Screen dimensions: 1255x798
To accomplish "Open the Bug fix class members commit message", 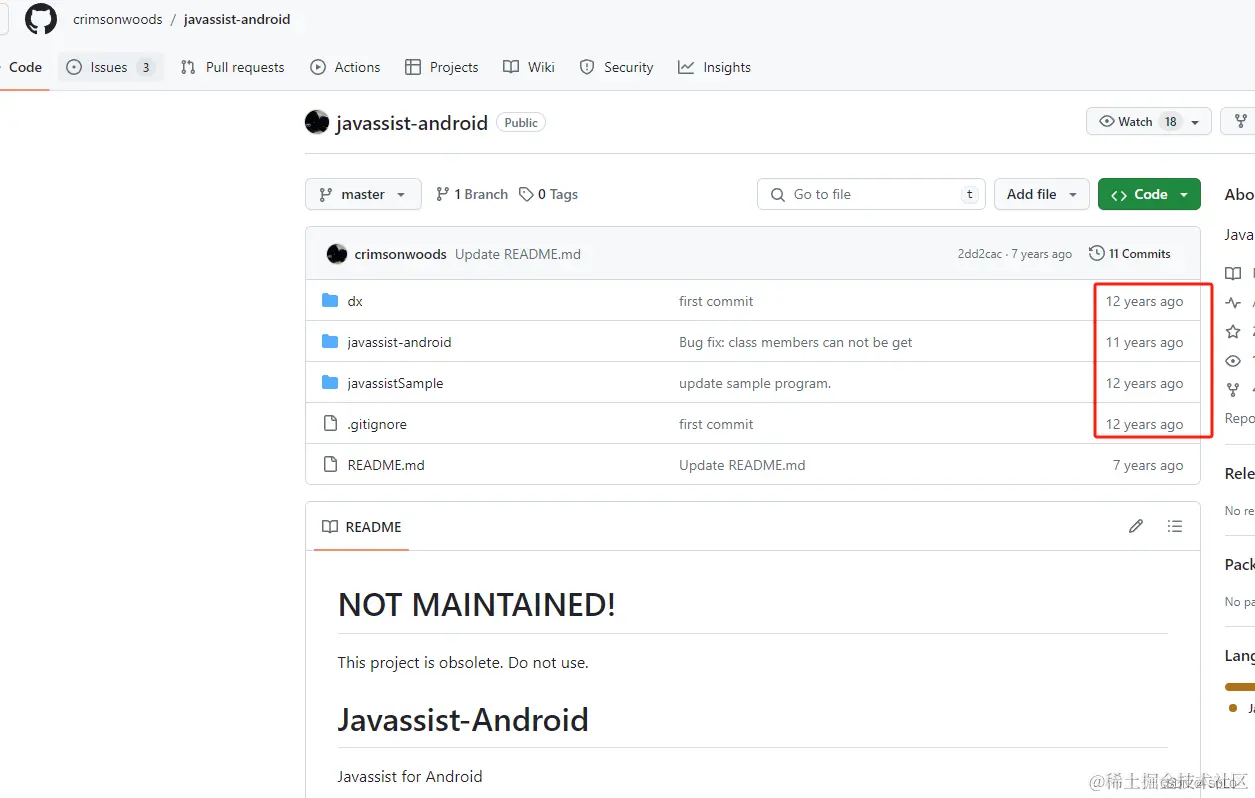I will [796, 342].
